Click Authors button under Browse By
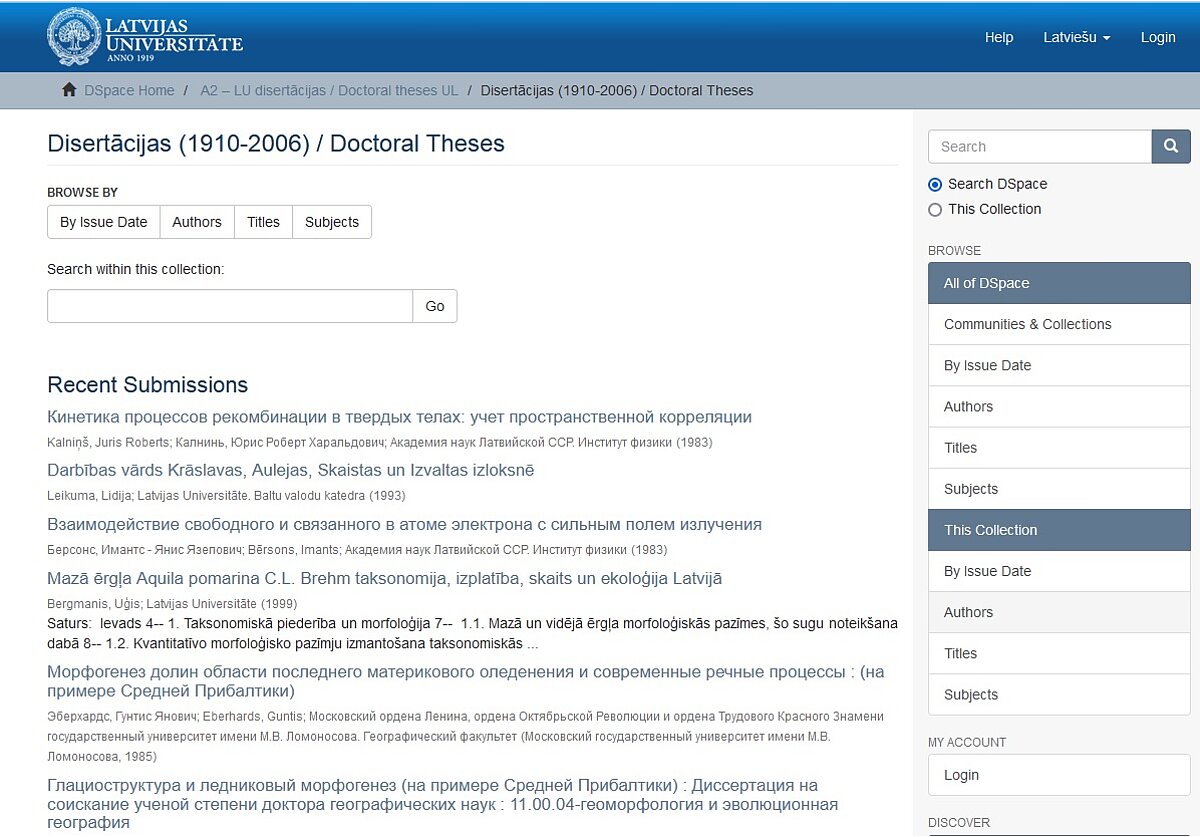 tap(197, 222)
